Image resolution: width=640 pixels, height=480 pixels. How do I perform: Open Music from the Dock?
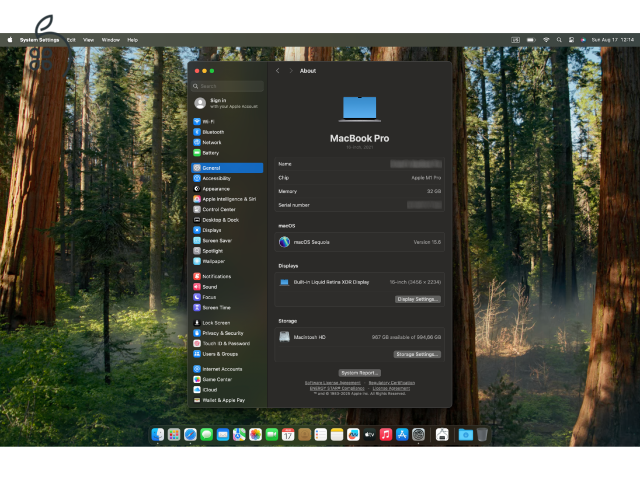[386, 435]
